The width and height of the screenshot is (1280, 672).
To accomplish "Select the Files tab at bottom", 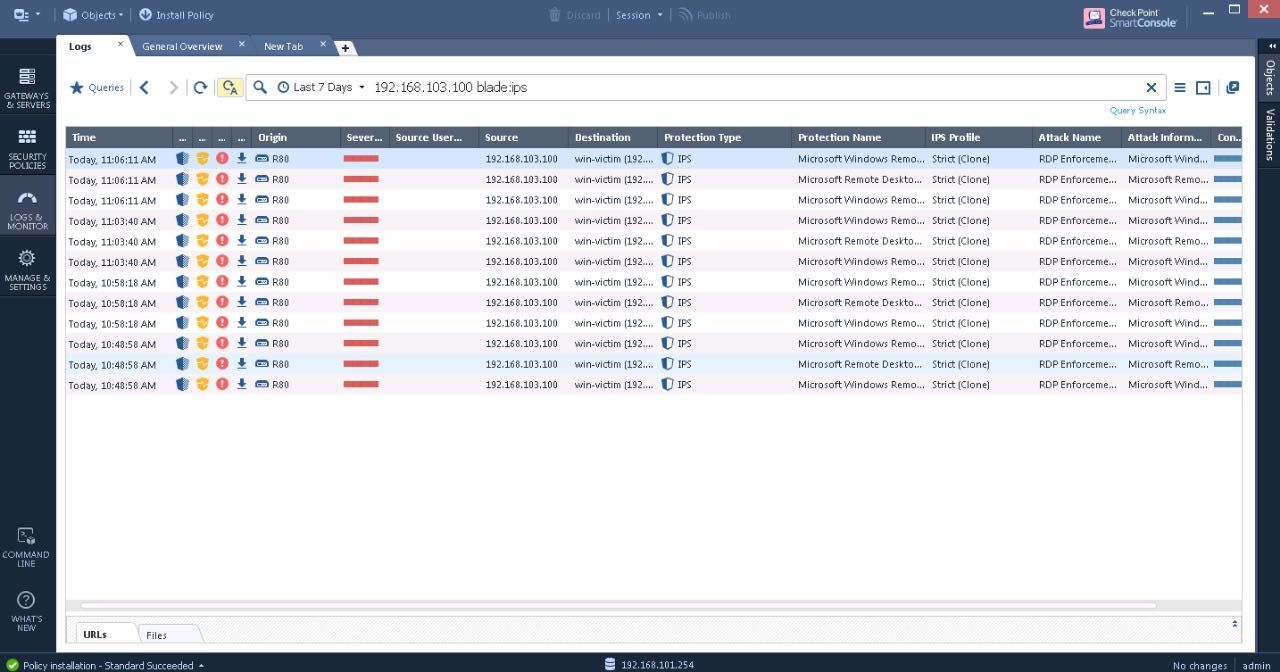I will pyautogui.click(x=157, y=635).
